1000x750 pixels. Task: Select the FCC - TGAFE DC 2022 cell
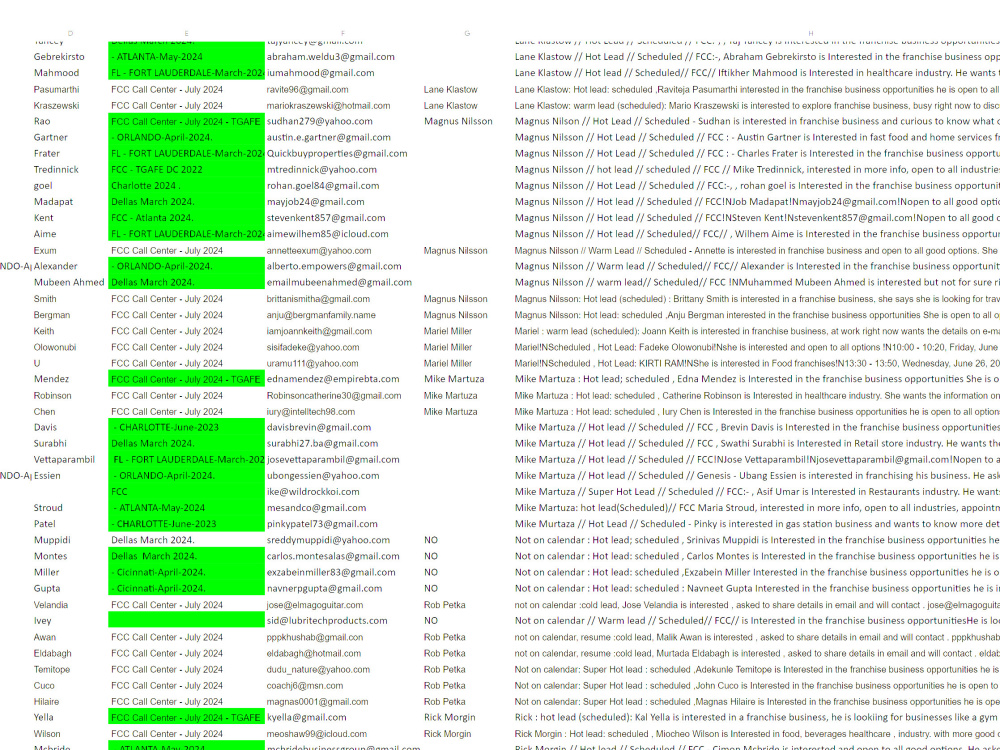pos(186,170)
